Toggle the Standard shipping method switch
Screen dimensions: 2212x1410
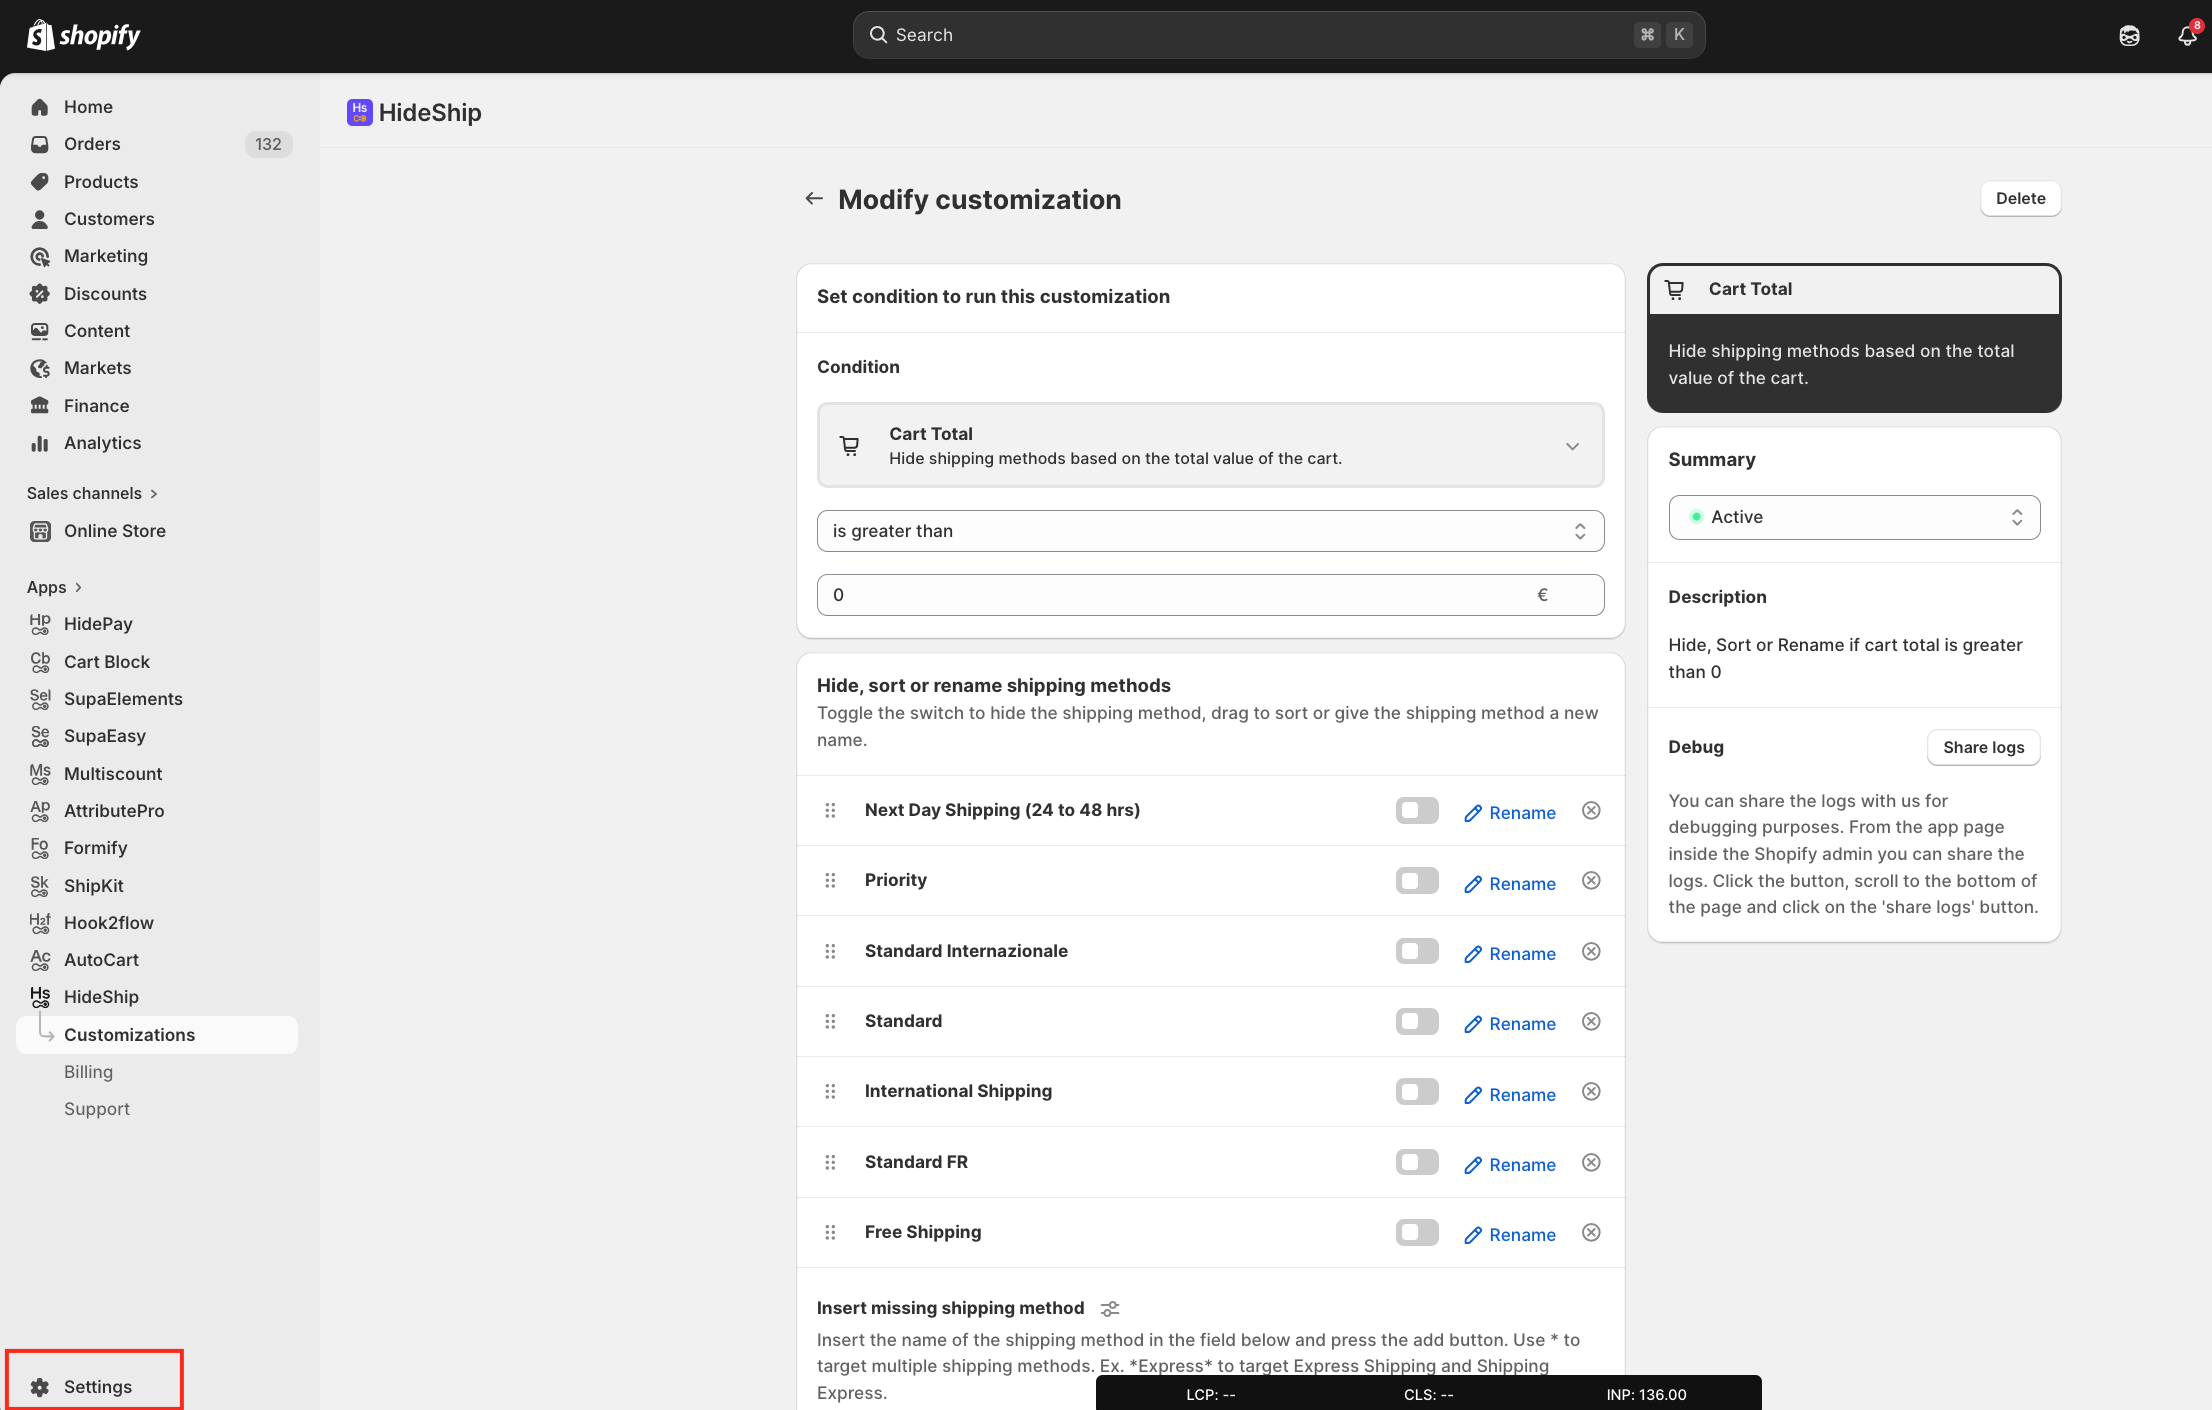(1416, 1022)
